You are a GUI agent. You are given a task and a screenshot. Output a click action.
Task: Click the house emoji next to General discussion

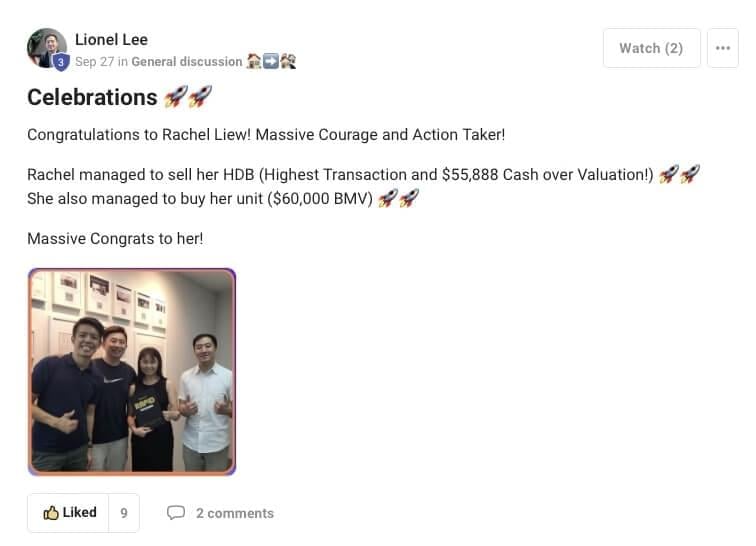(x=254, y=61)
